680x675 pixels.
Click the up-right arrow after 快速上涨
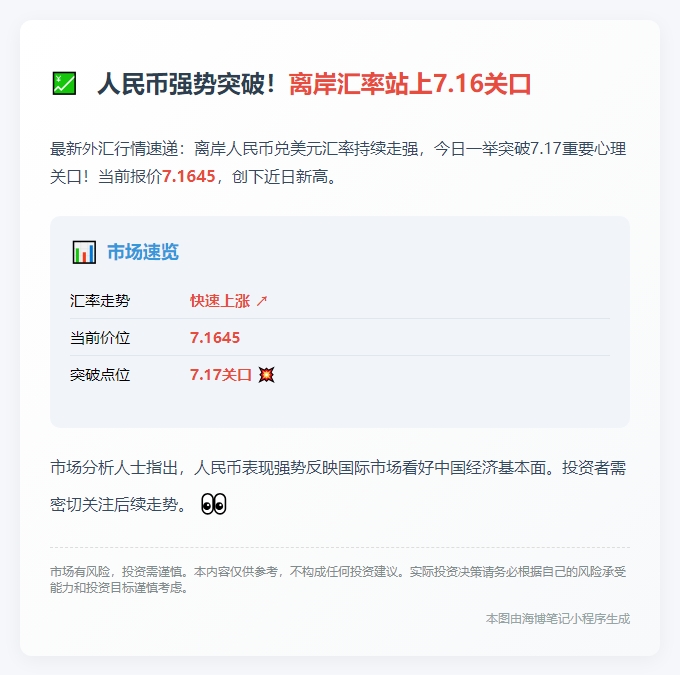(262, 301)
